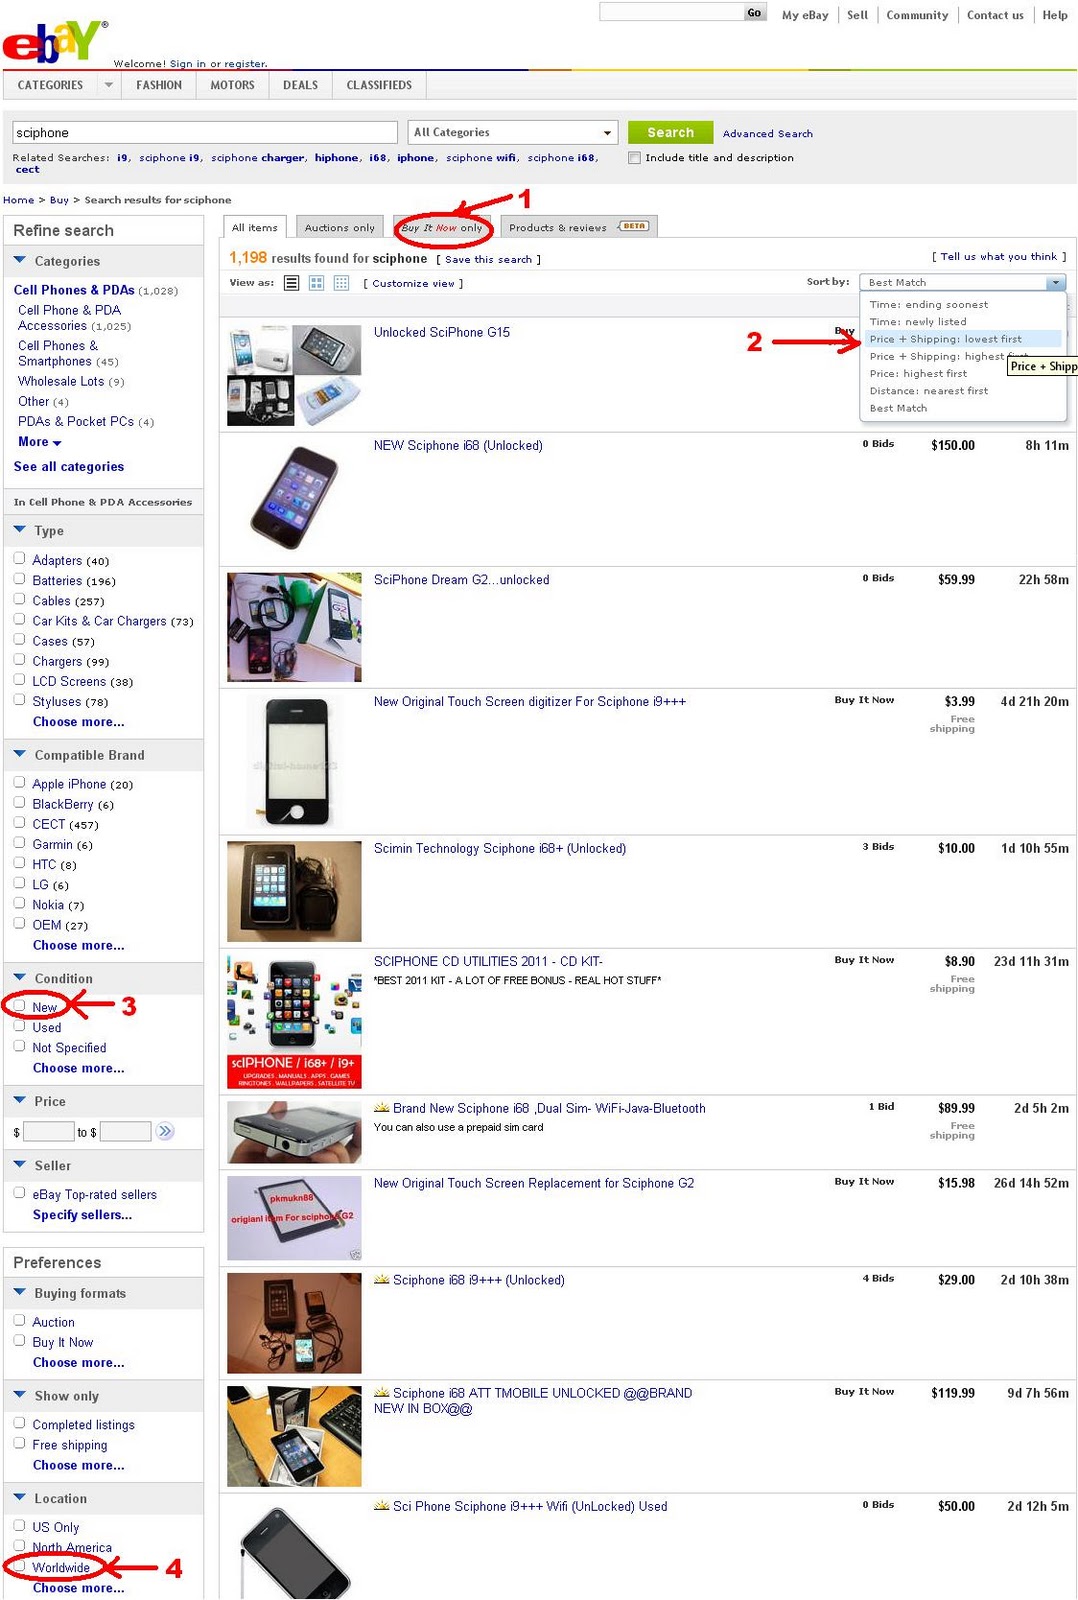Image resolution: width=1078 pixels, height=1600 pixels.
Task: Click minimum price input field
Action: [48, 1131]
